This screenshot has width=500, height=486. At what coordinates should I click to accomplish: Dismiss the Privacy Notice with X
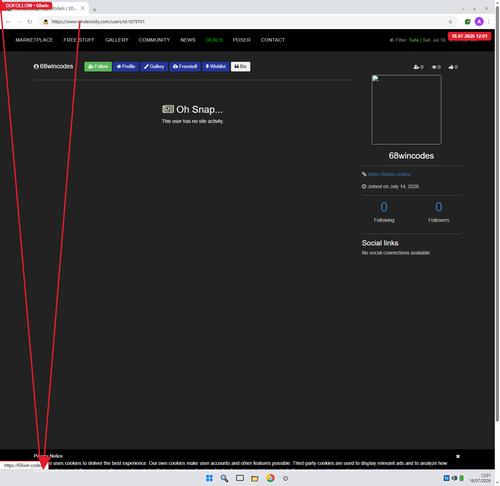pyautogui.click(x=458, y=456)
